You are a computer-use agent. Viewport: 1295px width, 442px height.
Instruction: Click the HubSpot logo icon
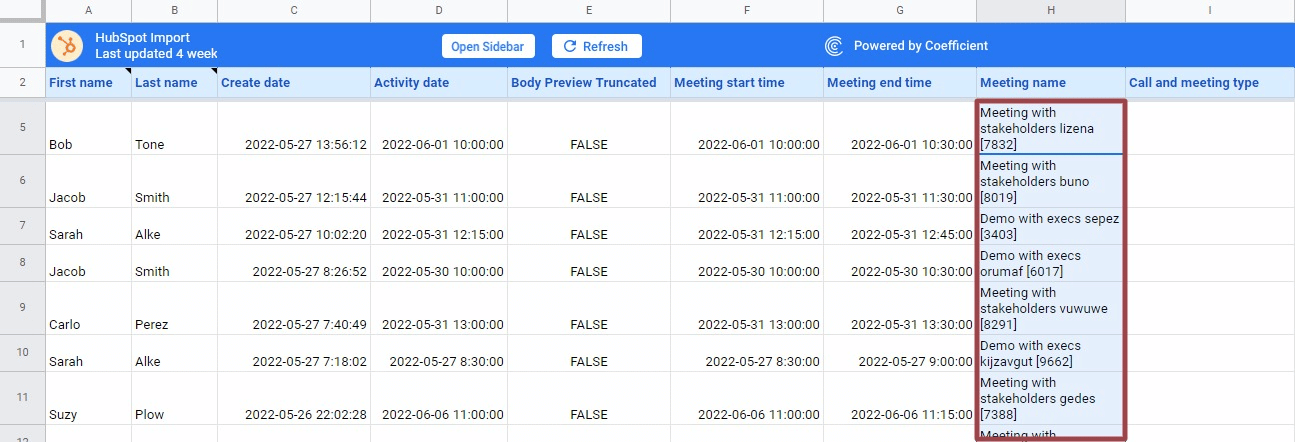(67, 46)
